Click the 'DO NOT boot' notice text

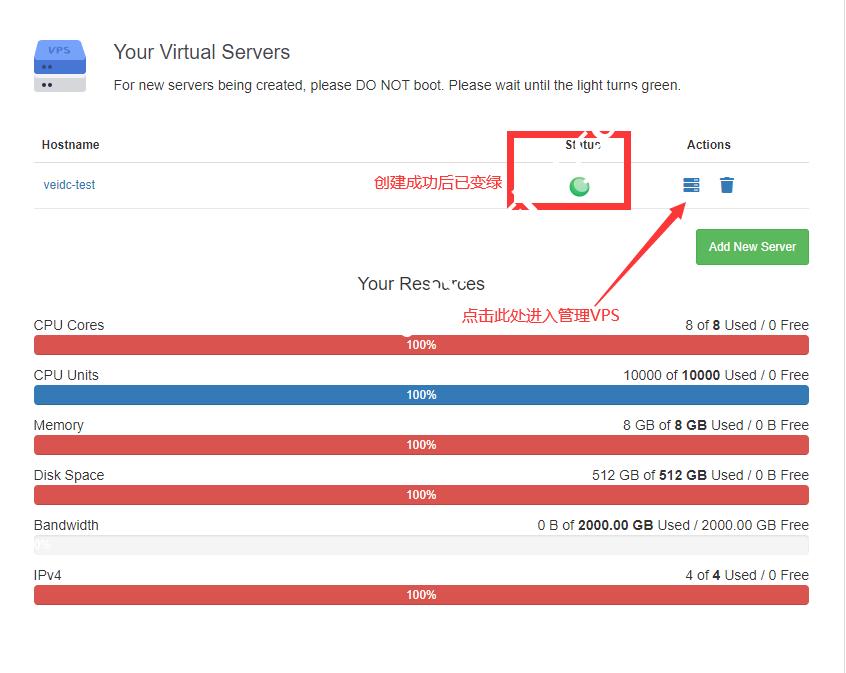click(399, 85)
